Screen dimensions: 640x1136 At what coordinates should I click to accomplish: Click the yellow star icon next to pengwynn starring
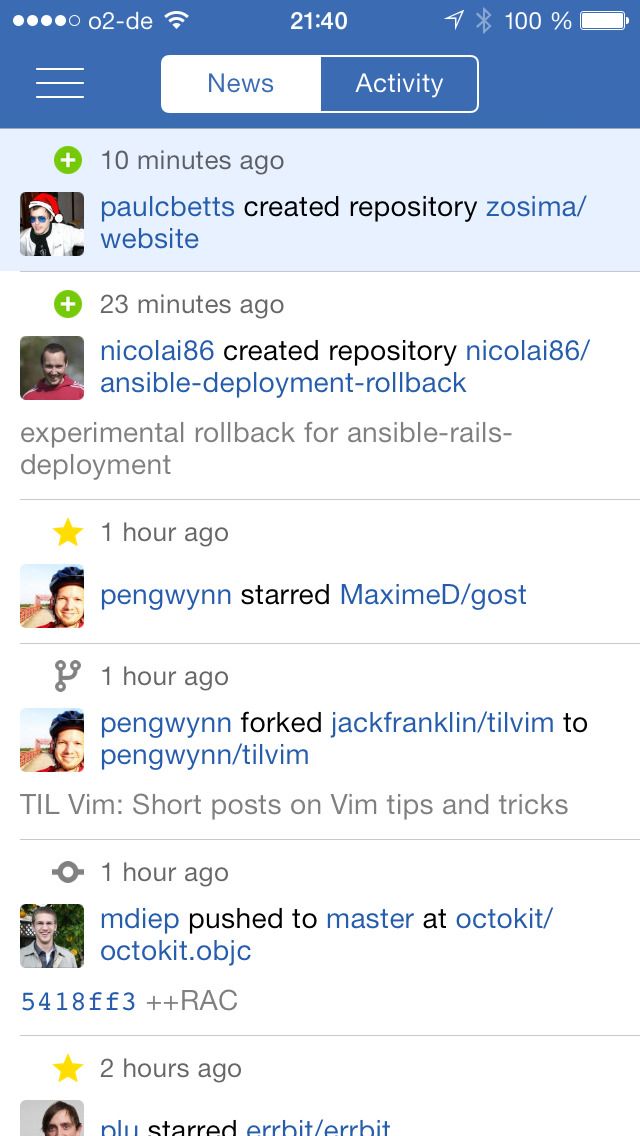66,532
